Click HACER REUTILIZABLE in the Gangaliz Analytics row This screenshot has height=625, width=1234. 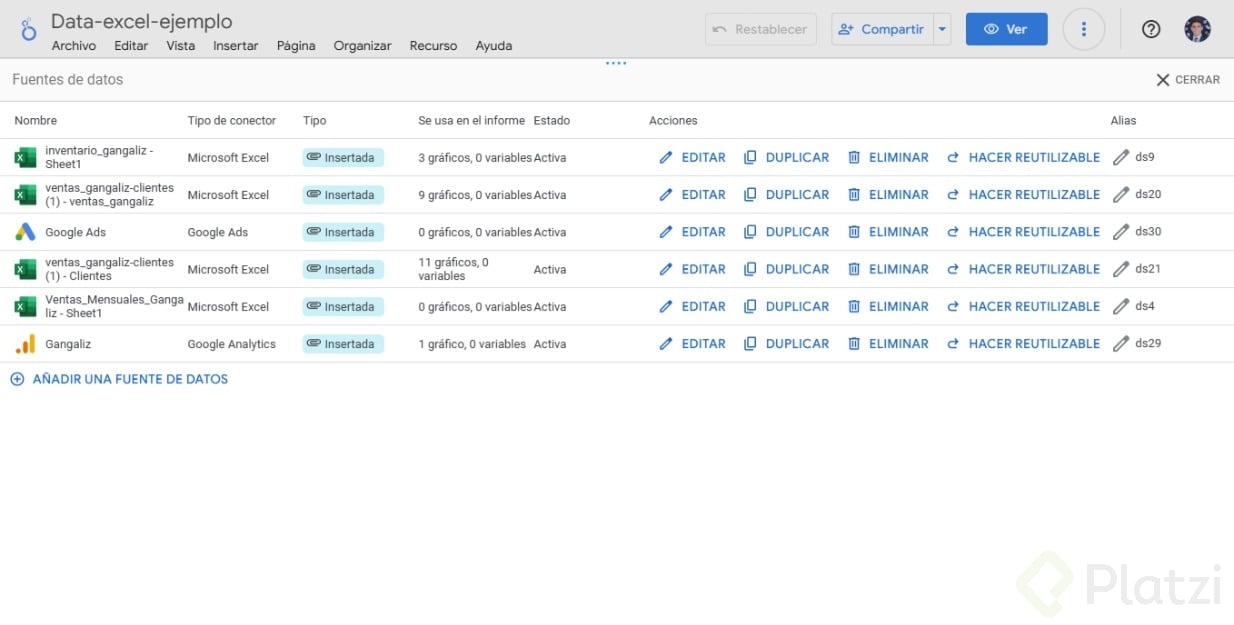pos(1023,344)
